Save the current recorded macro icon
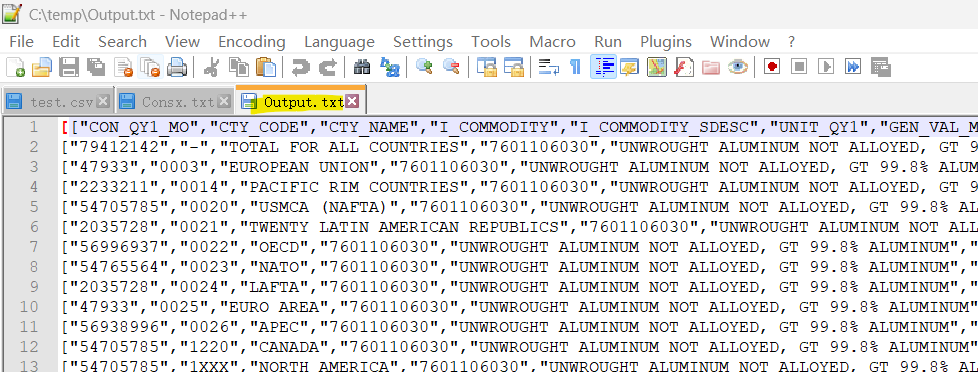The width and height of the screenshot is (978, 372). coord(880,67)
